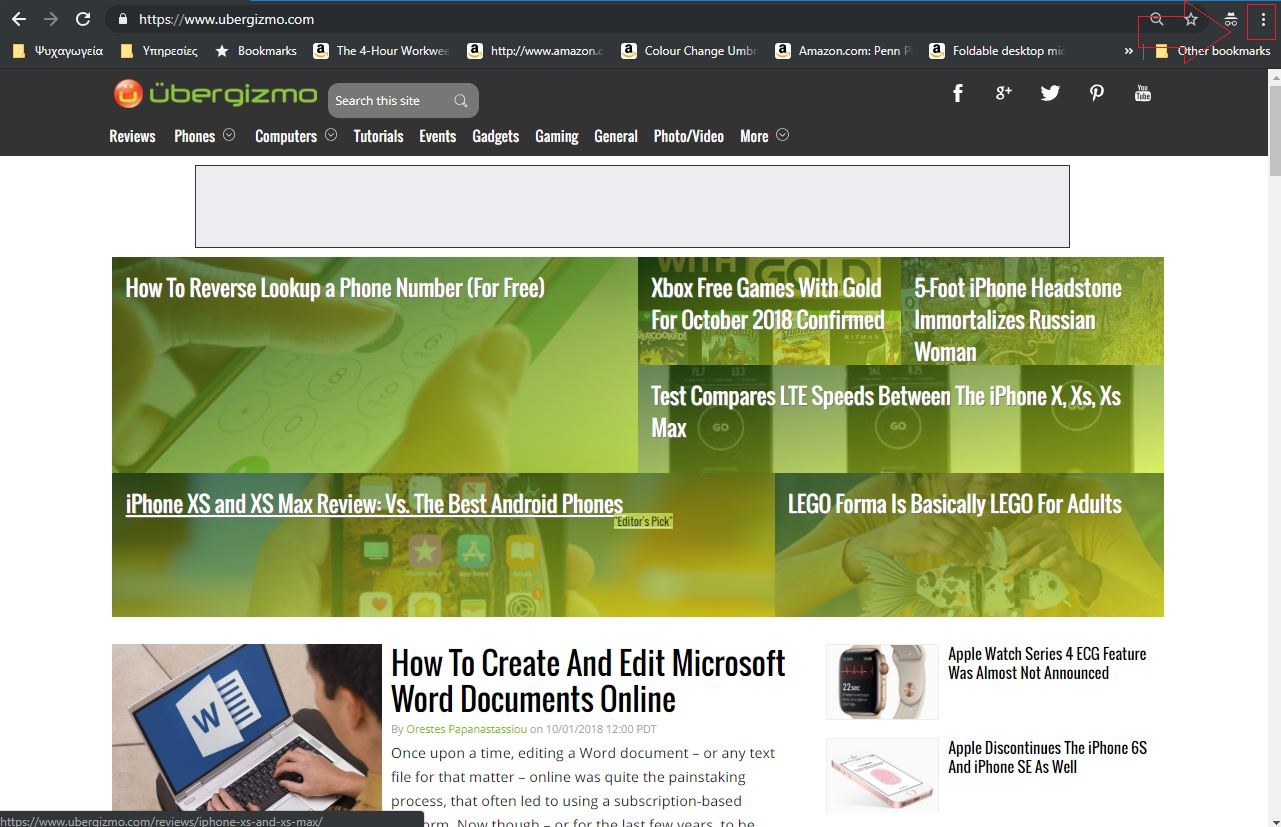
Task: Open the Tutorials nav item
Action: click(x=378, y=136)
